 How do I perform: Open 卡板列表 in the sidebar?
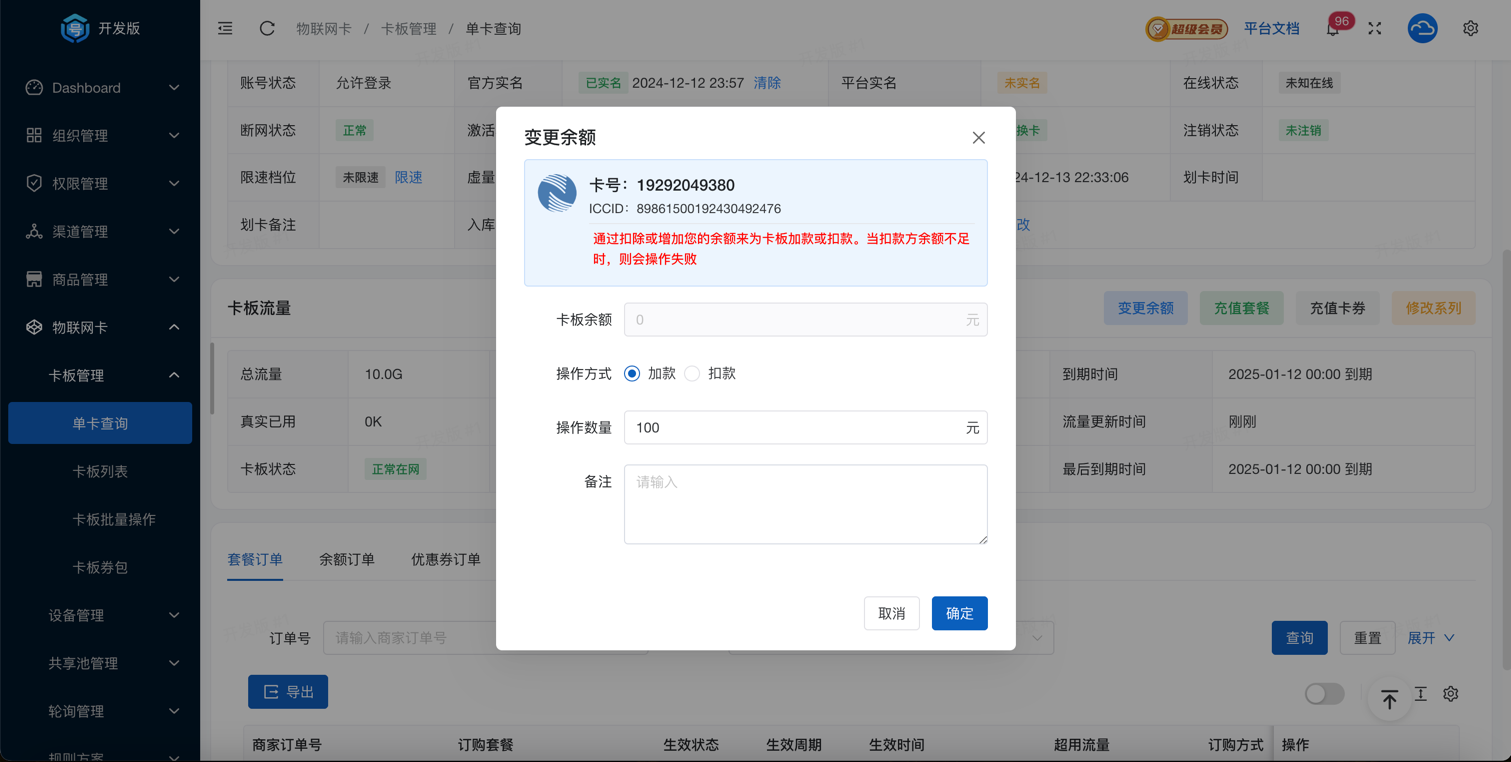[x=100, y=471]
